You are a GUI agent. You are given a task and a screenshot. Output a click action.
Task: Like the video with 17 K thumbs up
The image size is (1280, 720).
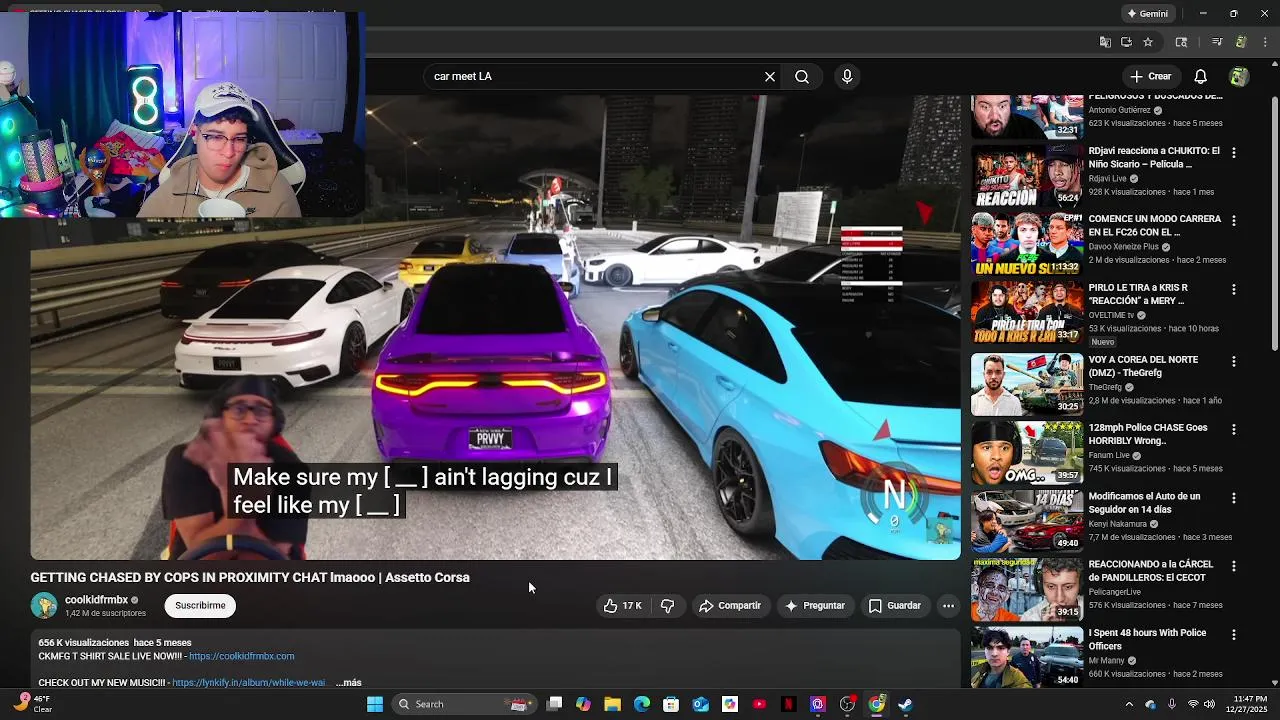(x=622, y=605)
